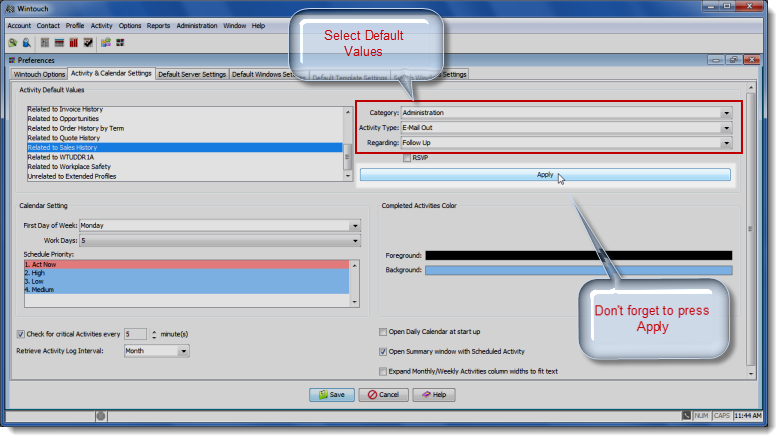Click the Preferences window title icon
The image size is (783, 442).
12,60
